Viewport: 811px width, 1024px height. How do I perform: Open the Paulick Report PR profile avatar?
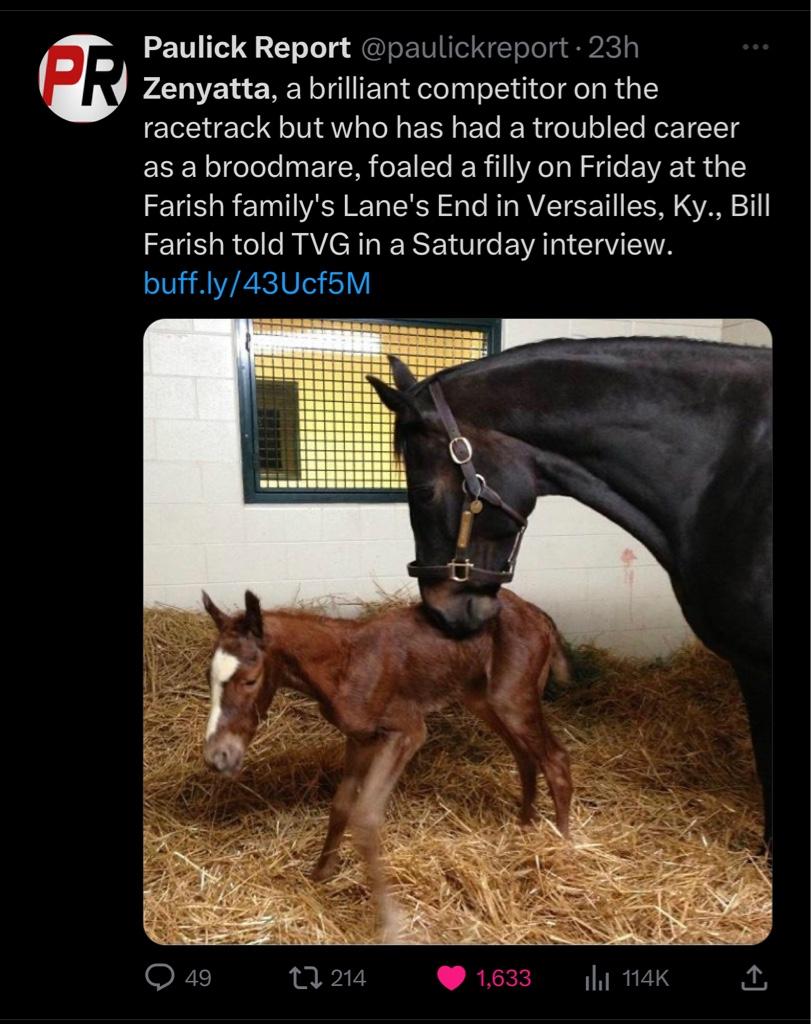tap(82, 78)
